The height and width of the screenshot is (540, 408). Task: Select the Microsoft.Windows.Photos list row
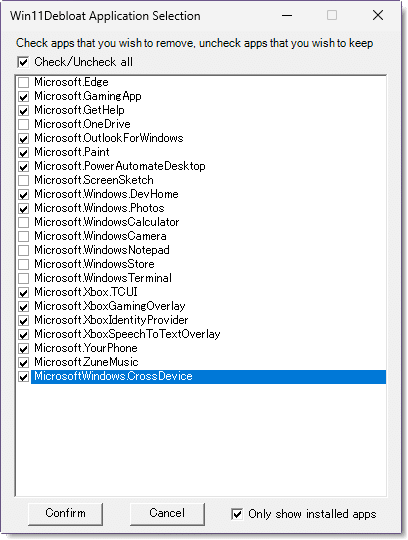pos(99,208)
